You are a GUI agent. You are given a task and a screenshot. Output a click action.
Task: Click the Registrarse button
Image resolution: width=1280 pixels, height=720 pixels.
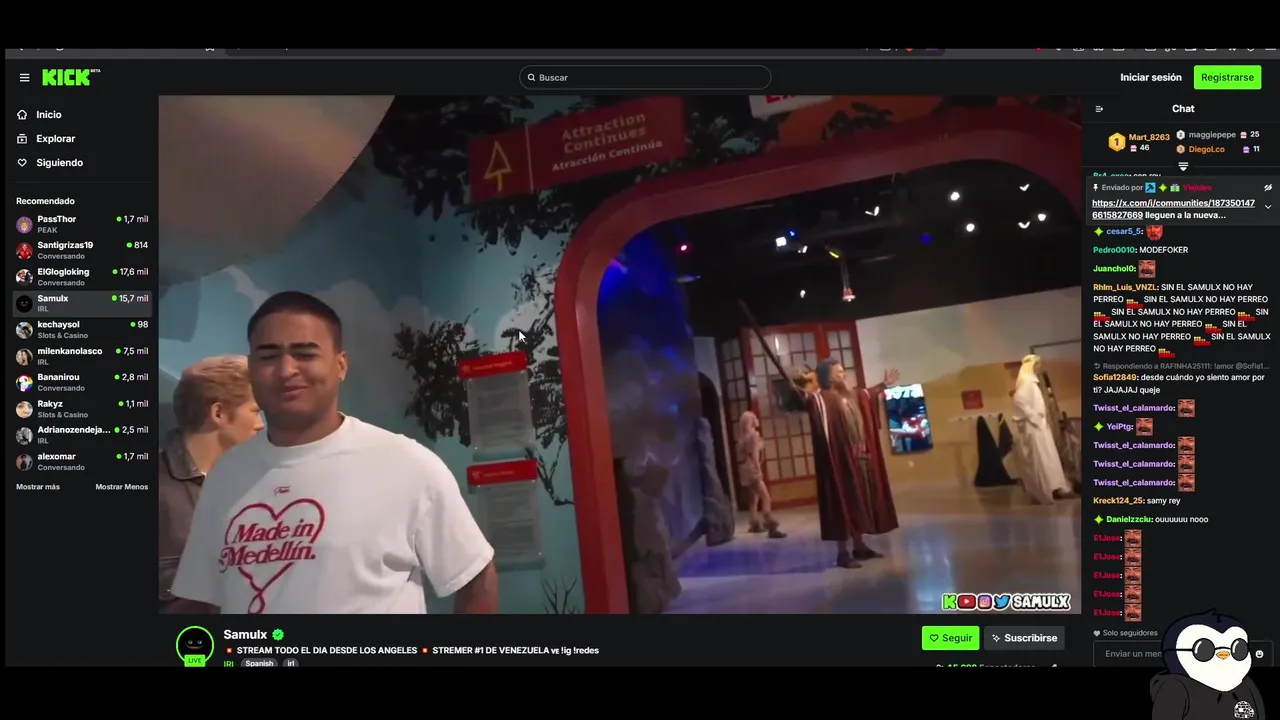click(x=1227, y=77)
